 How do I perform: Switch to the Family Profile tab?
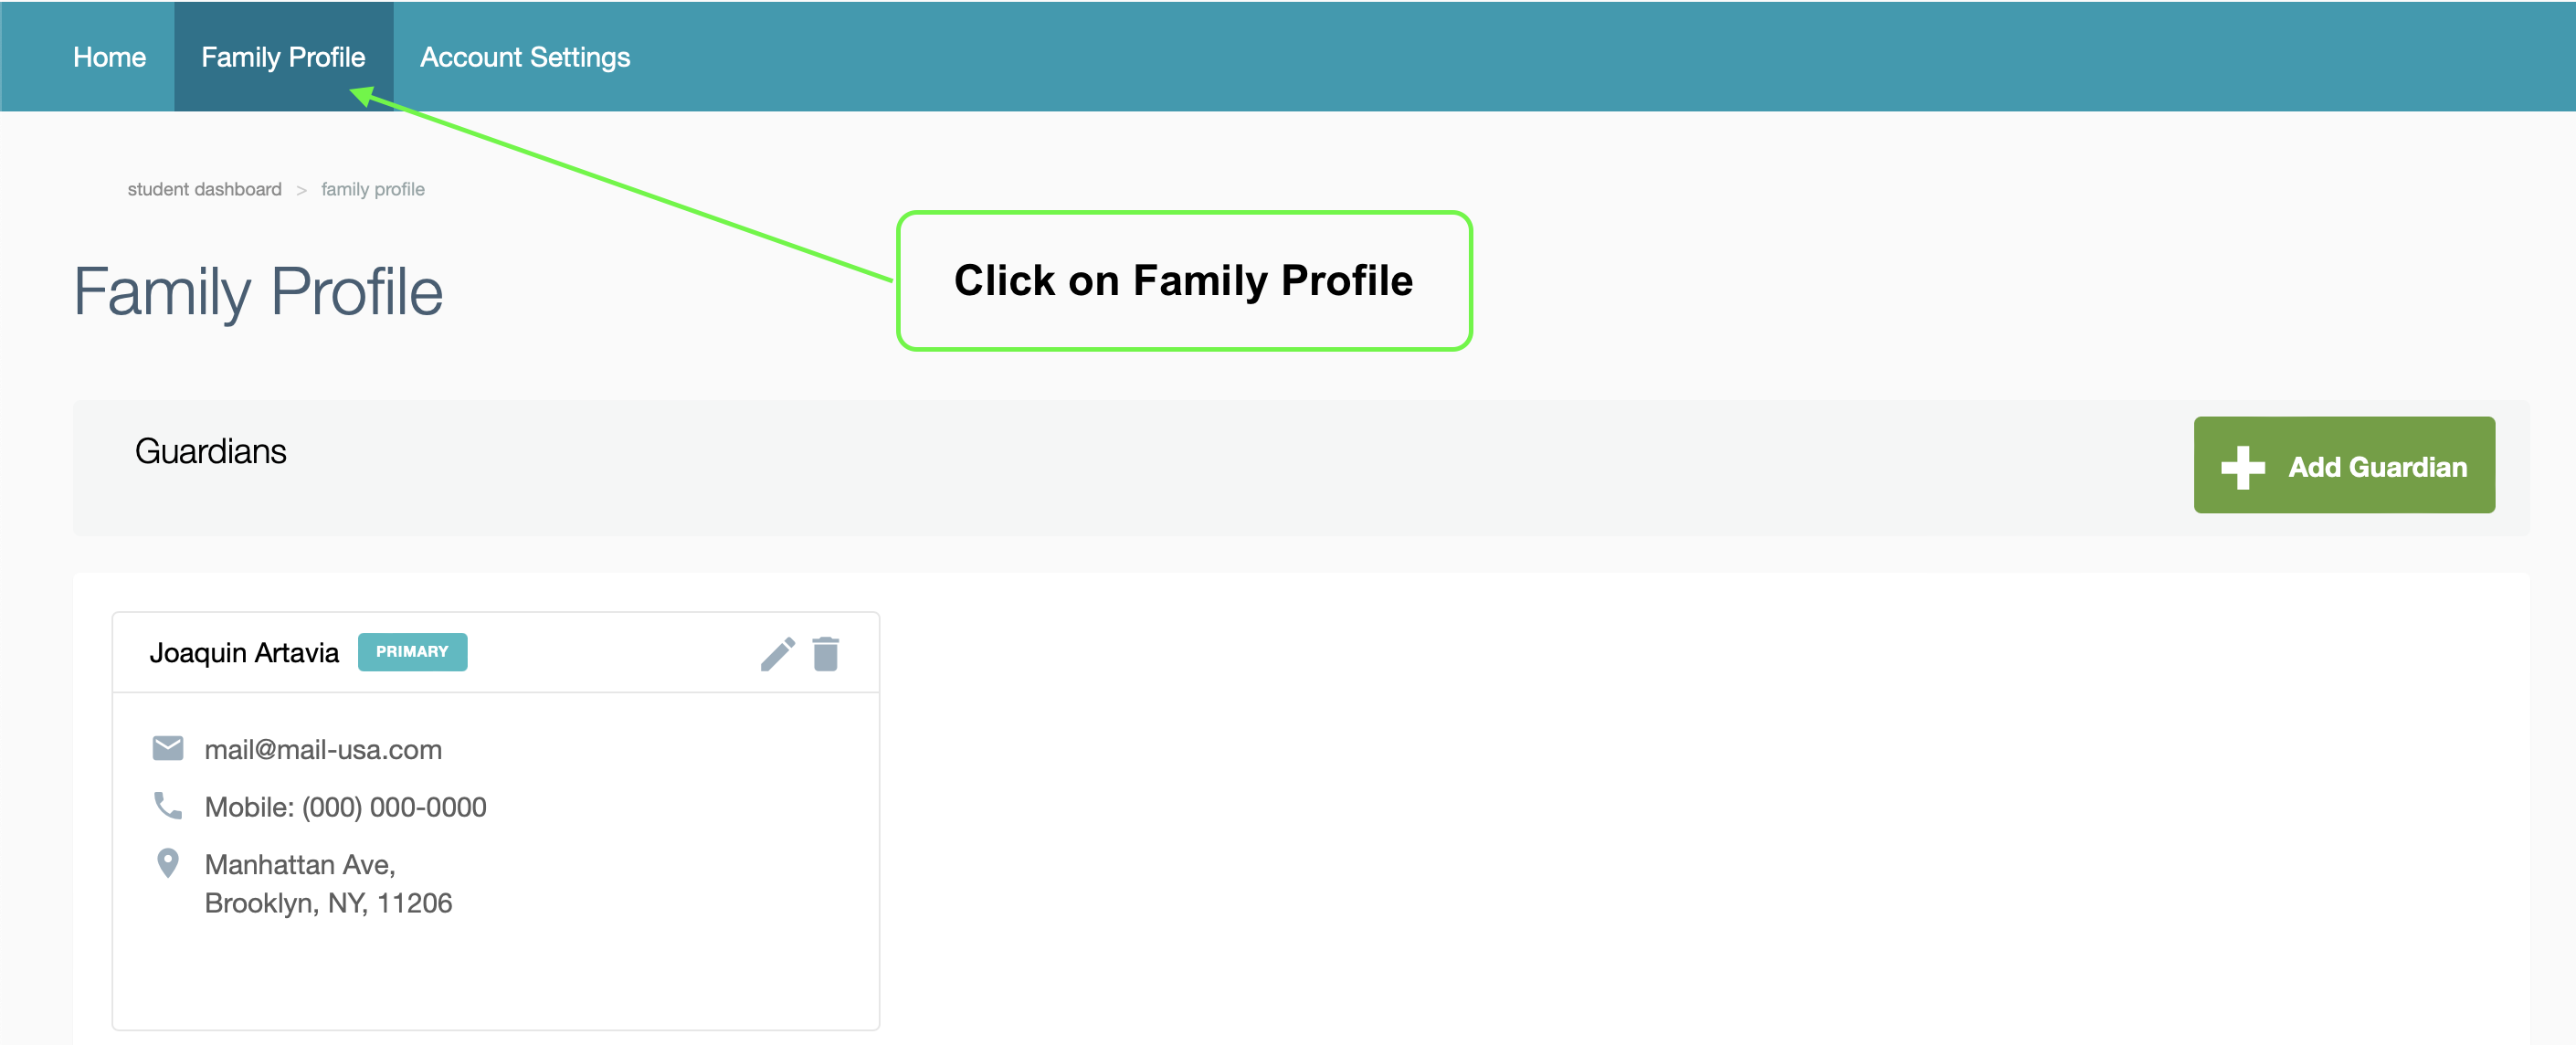click(283, 57)
